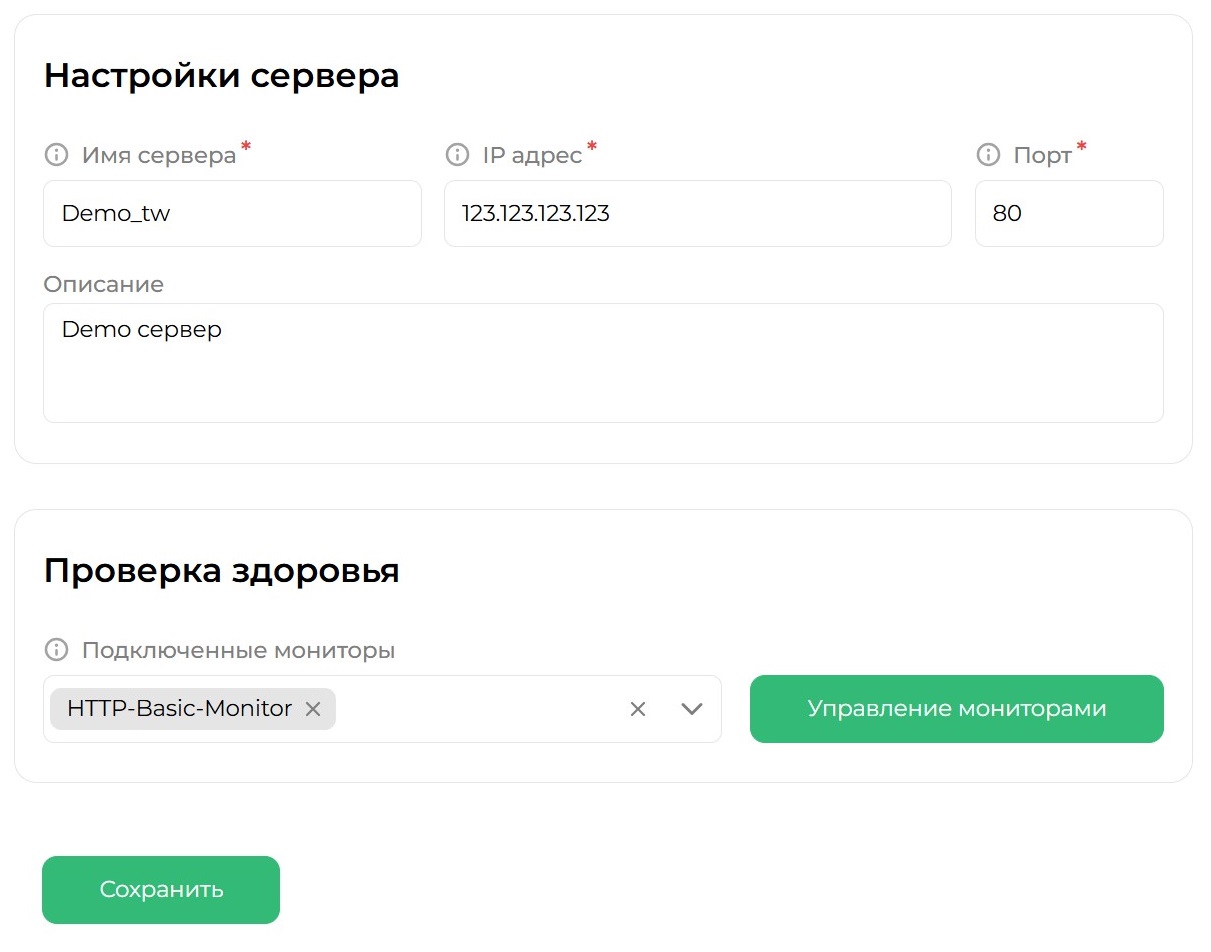Image resolution: width=1211 pixels, height=952 pixels.
Task: Click the Описание field label
Action: click(103, 284)
